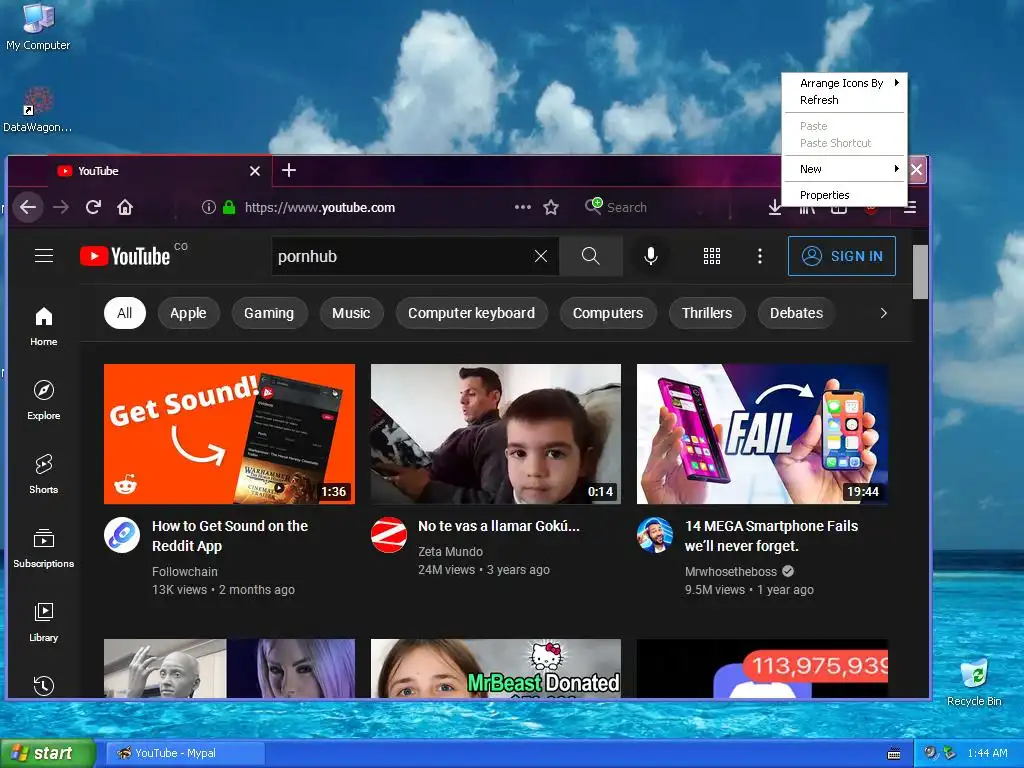
Task: Select the All filter chip
Action: pos(125,313)
